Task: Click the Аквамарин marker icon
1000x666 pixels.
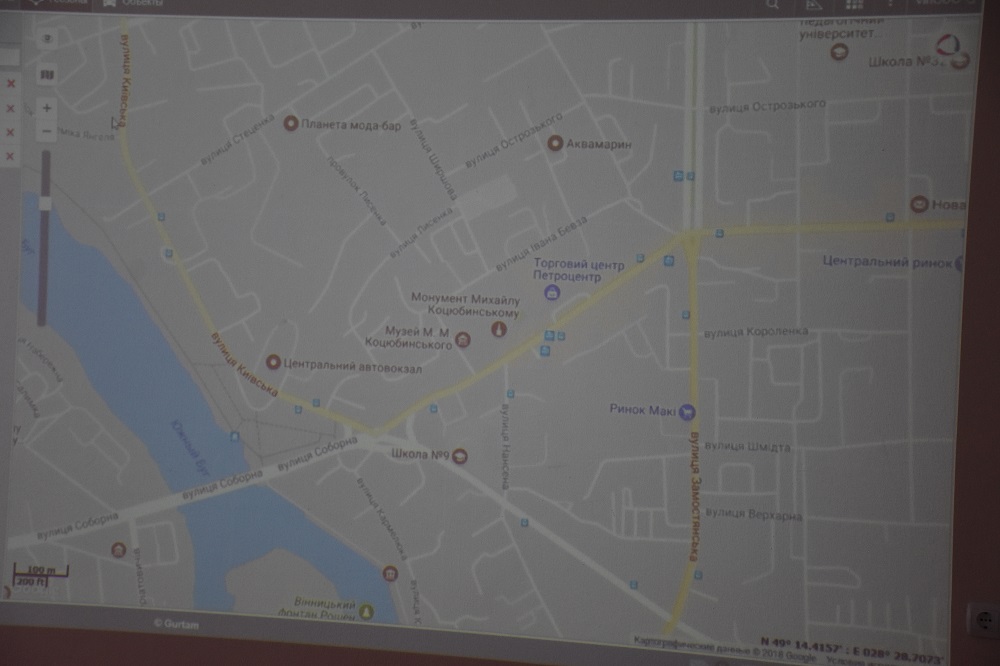Action: click(x=555, y=143)
